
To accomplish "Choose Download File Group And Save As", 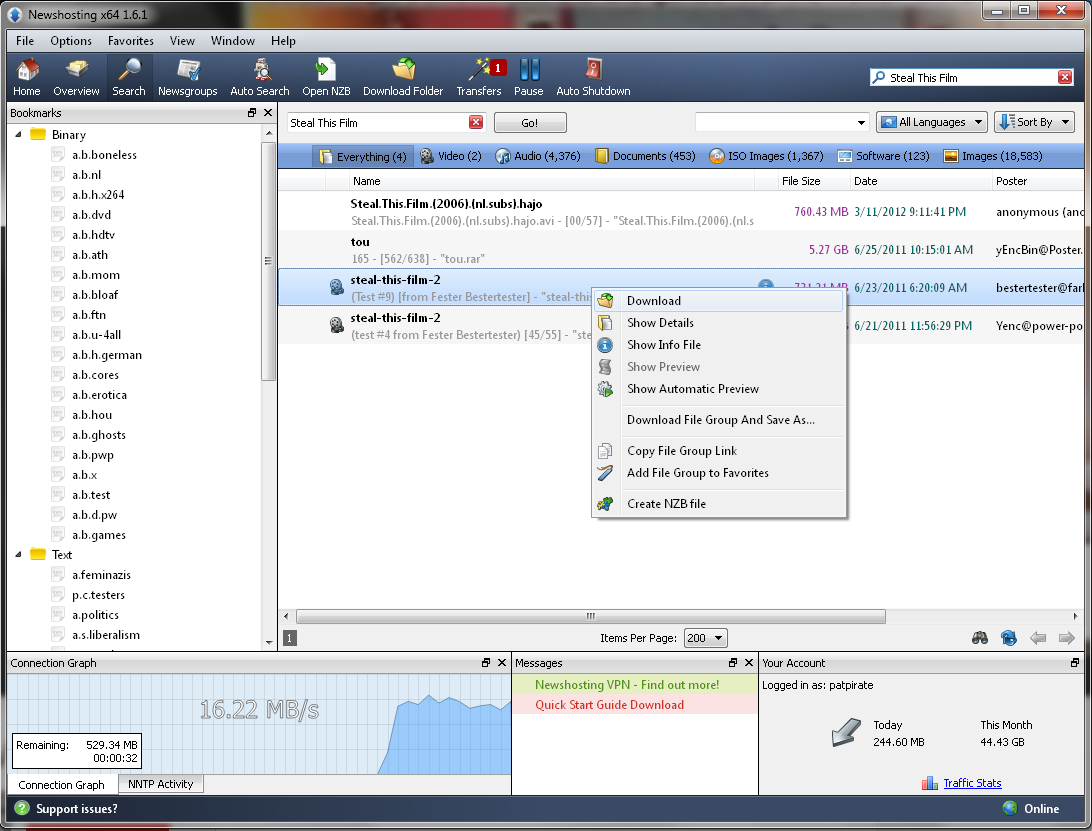I will coord(718,419).
